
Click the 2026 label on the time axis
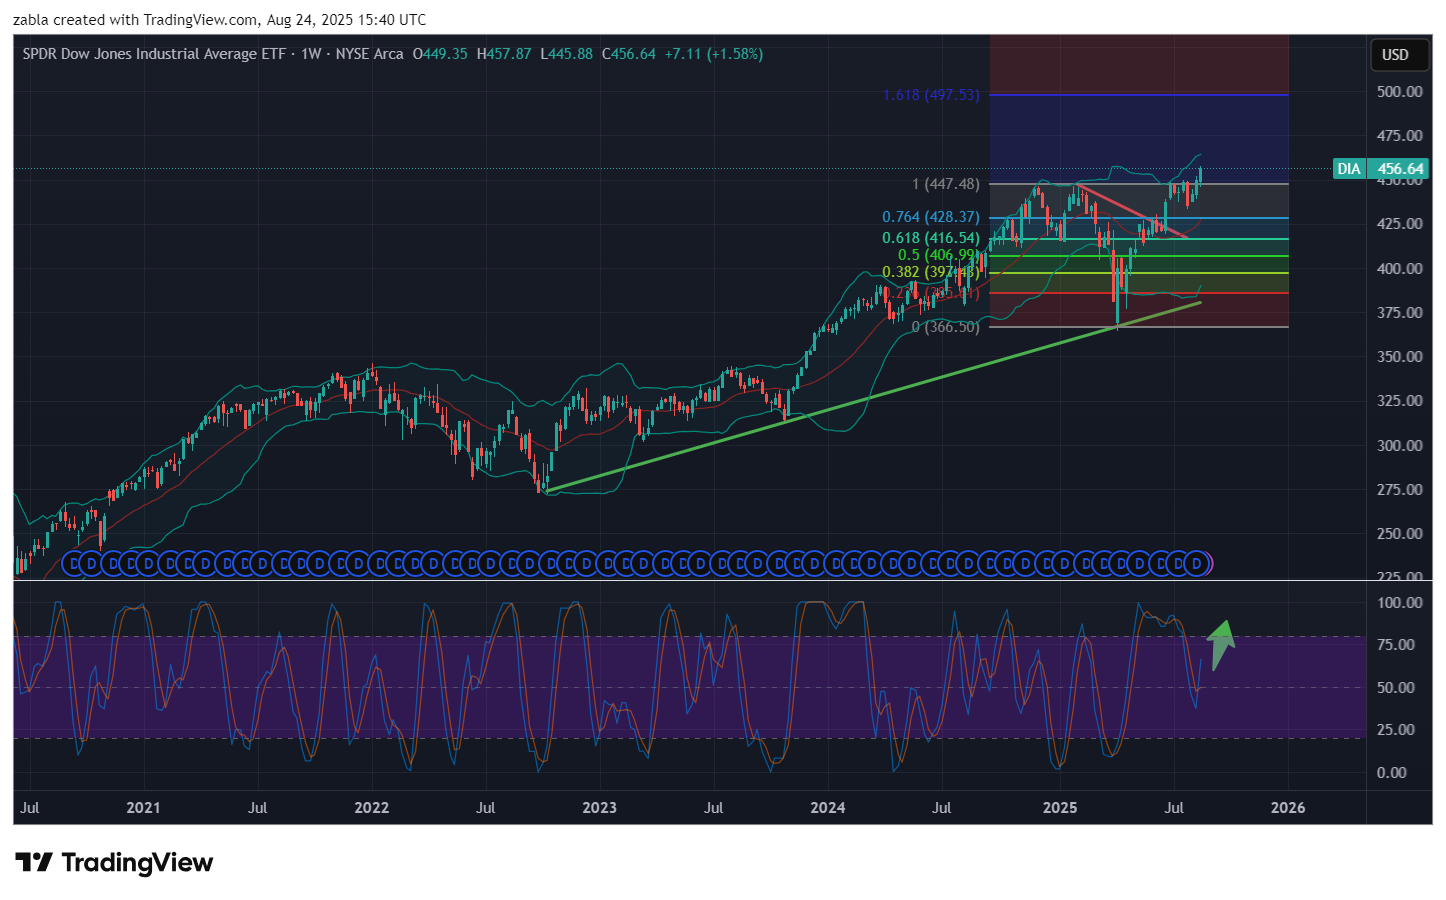[x=1287, y=808]
